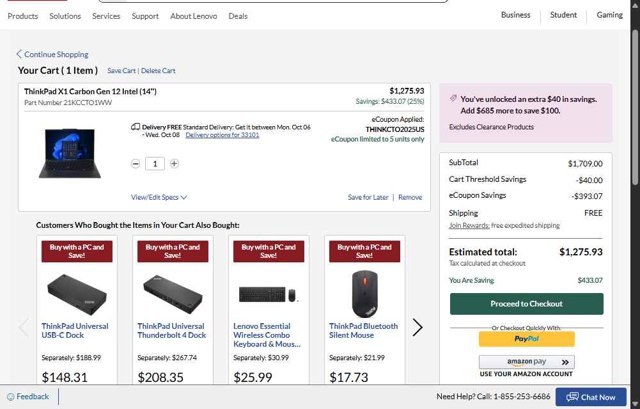Remove ThinkPad X1 Carbon from cart
Screen dimensions: 640x409
[x=410, y=197]
